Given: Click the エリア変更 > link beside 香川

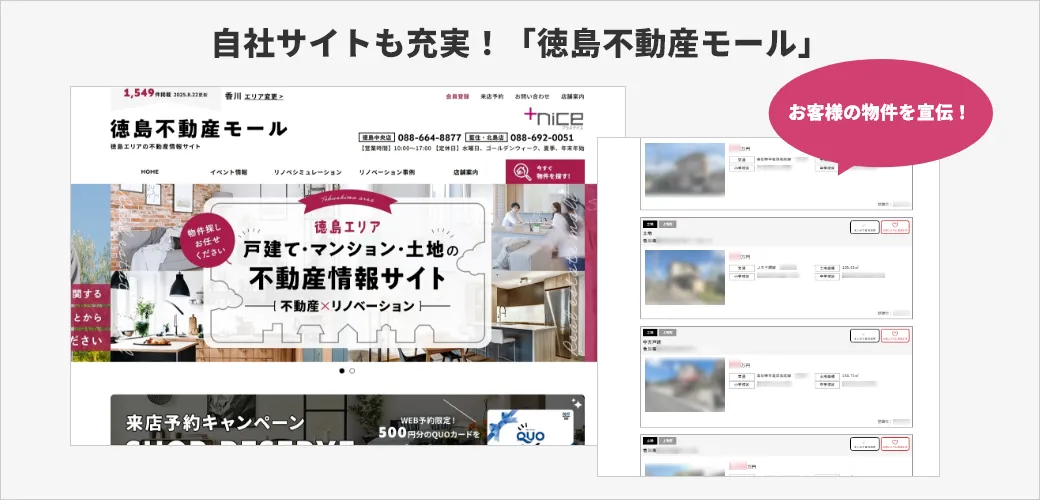Looking at the screenshot, I should 264,96.
